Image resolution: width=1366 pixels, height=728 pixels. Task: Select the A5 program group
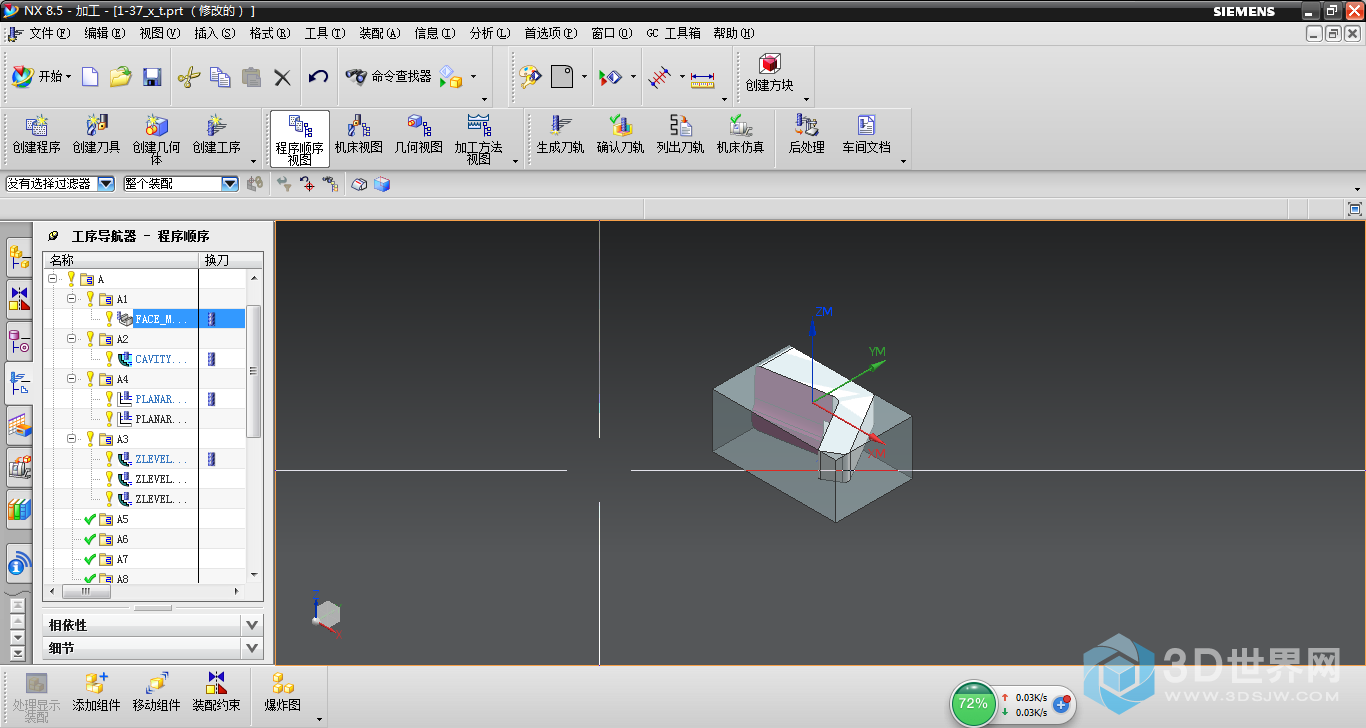[x=122, y=519]
